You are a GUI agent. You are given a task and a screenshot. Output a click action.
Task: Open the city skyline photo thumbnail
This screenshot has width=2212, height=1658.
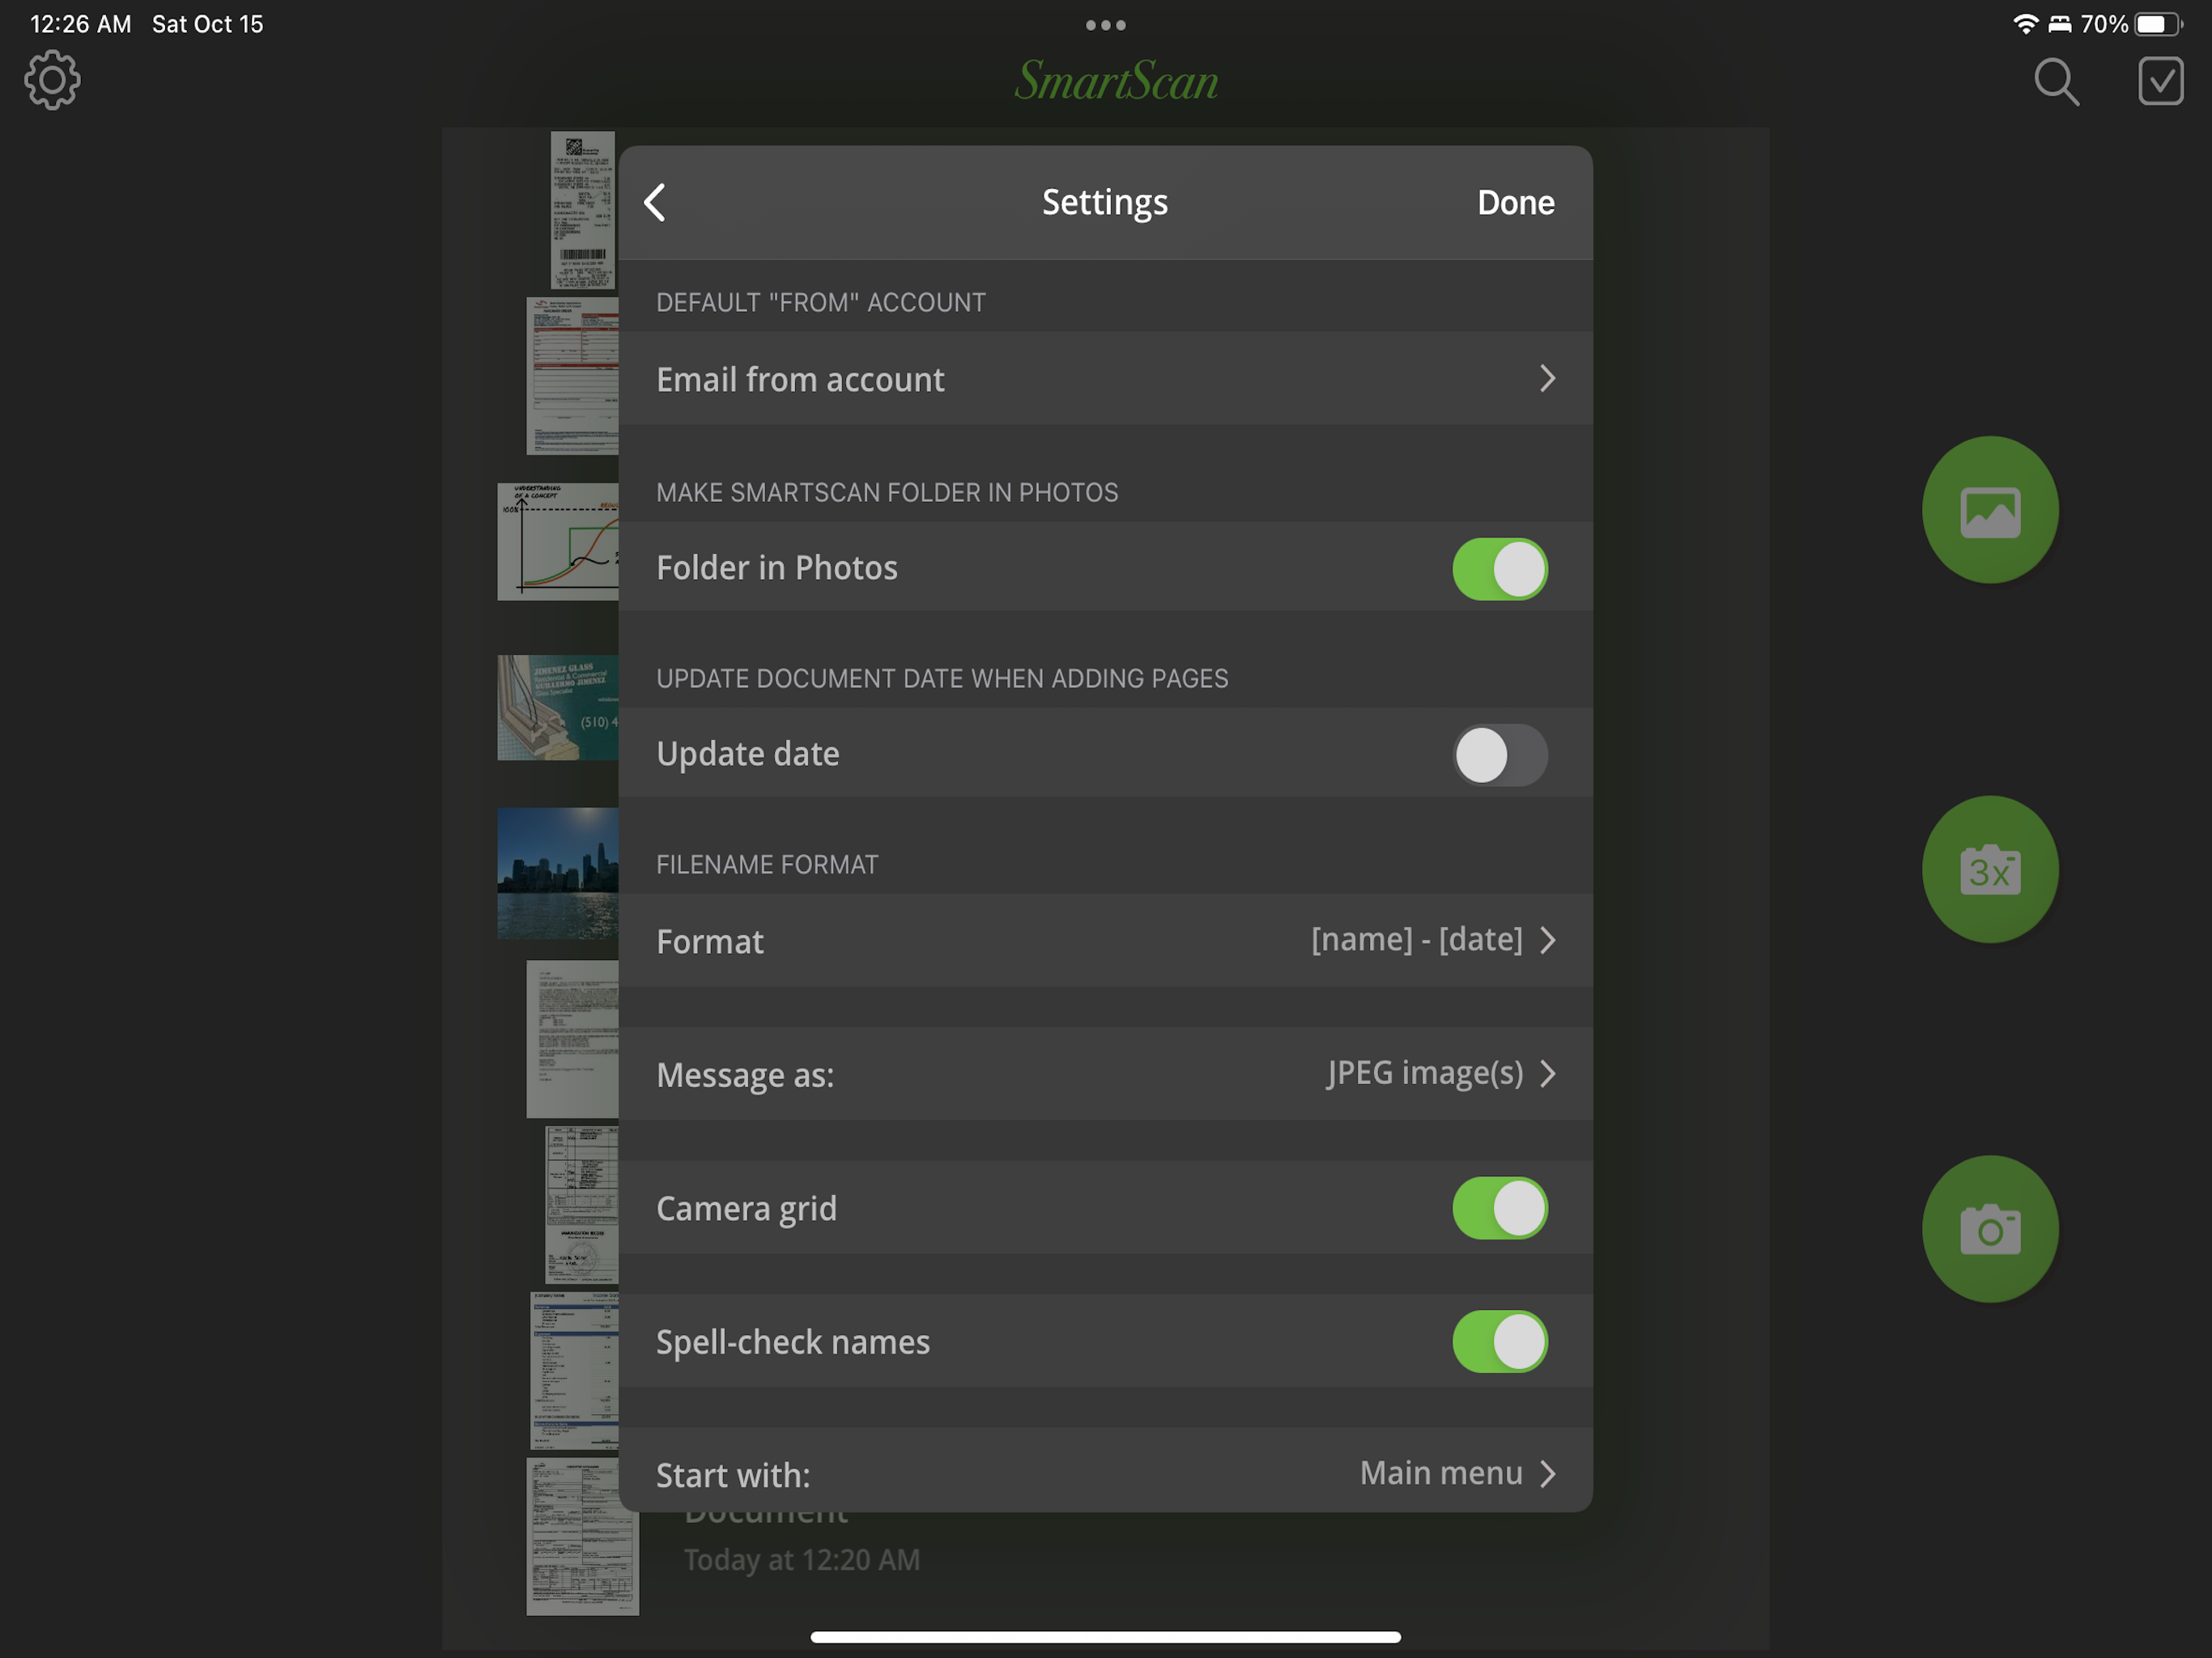click(557, 873)
